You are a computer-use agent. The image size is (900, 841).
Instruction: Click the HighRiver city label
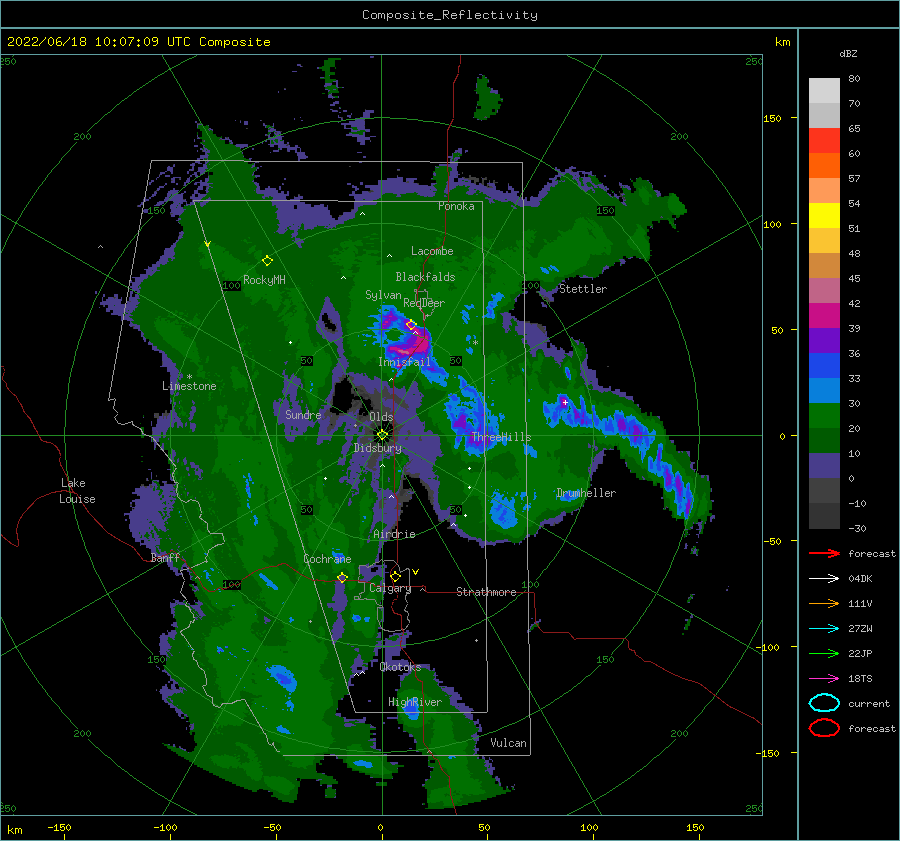click(x=415, y=702)
